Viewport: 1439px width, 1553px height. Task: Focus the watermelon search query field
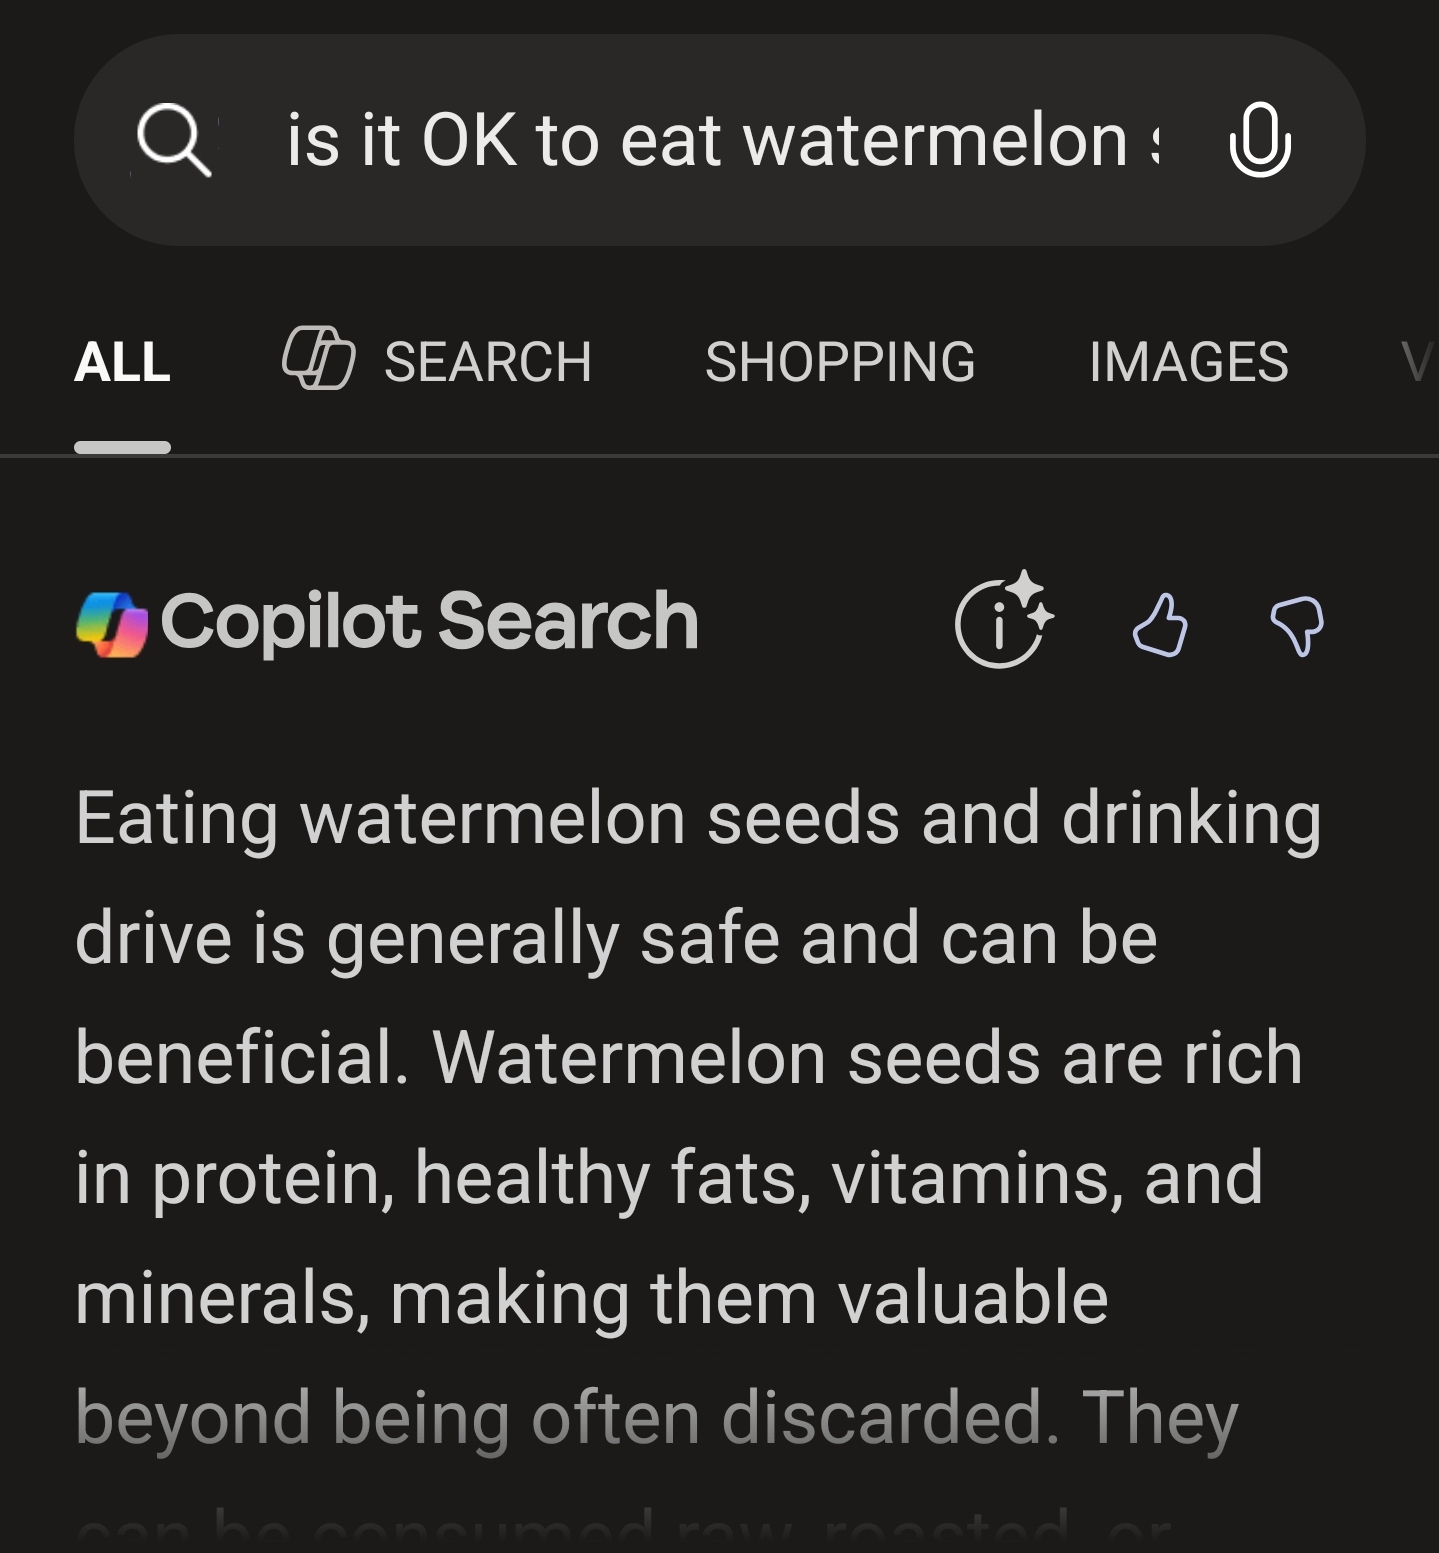(x=720, y=140)
